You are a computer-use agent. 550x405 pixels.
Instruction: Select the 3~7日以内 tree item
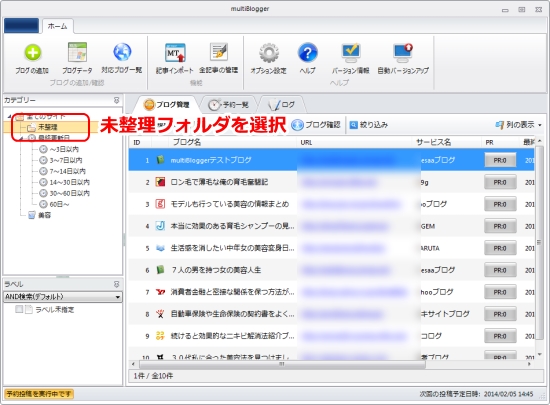pyautogui.click(x=61, y=160)
